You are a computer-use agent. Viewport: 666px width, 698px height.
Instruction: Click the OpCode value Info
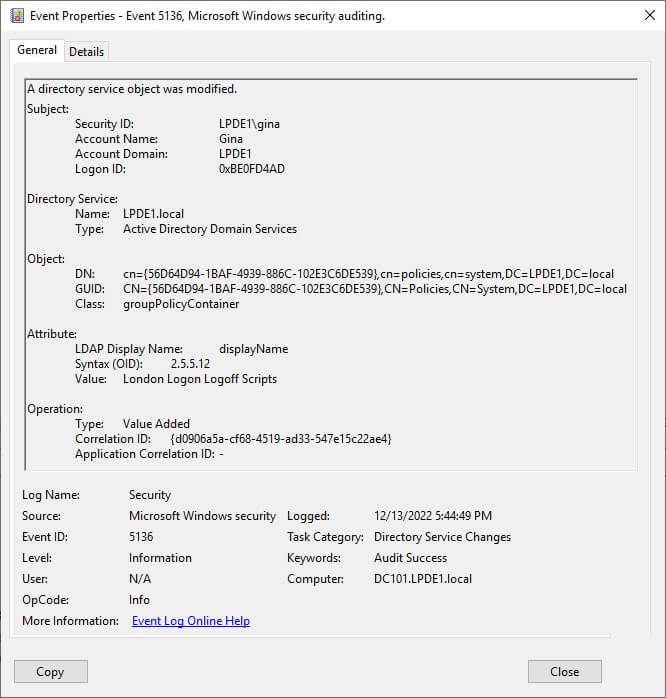pyautogui.click(x=139, y=600)
